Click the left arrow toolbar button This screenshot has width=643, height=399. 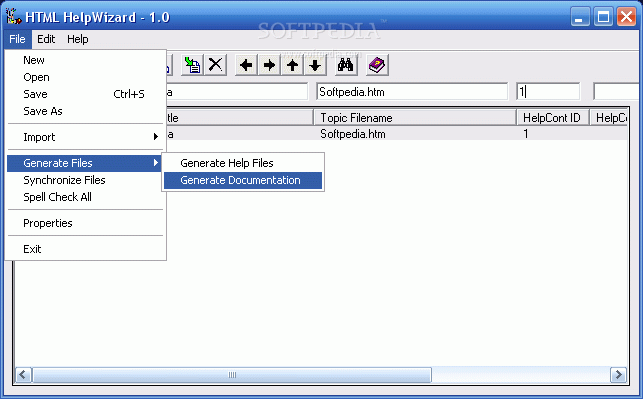(x=246, y=65)
